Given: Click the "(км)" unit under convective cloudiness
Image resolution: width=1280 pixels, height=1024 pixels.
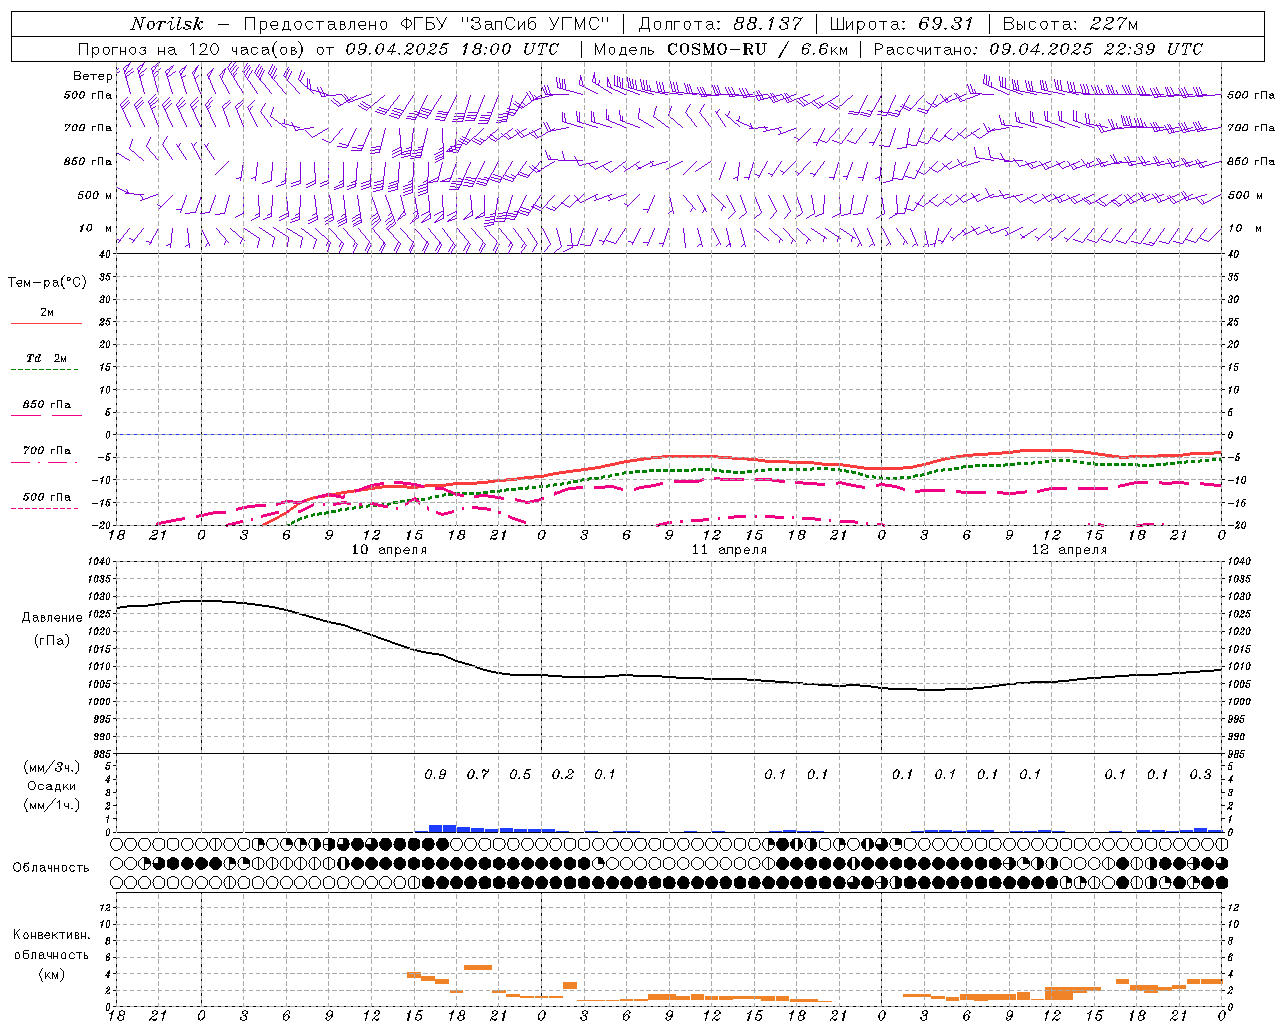Looking at the screenshot, I should tap(51, 974).
